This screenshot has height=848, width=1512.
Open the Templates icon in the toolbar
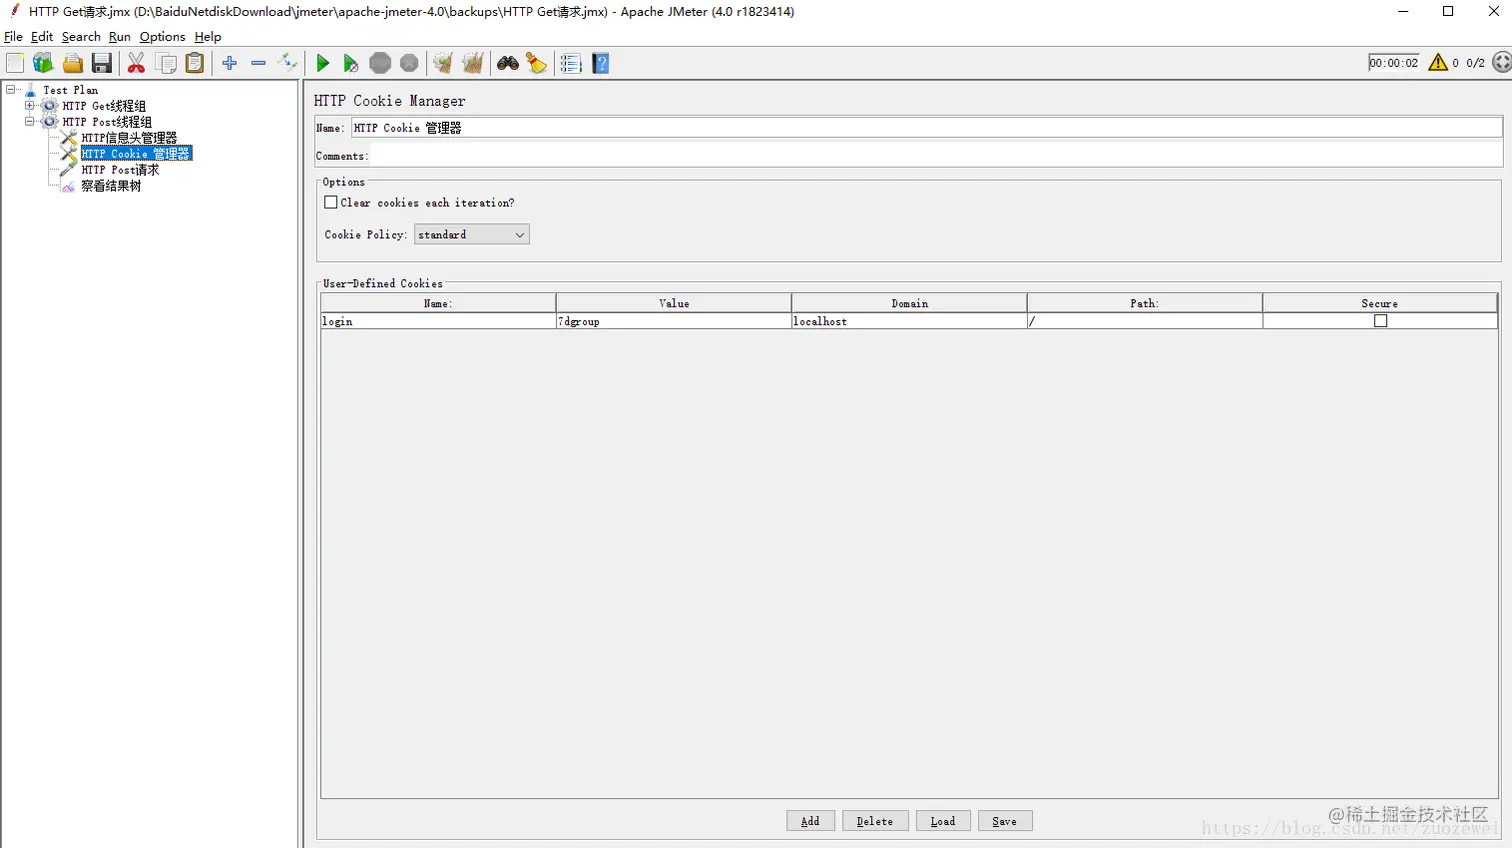point(43,63)
